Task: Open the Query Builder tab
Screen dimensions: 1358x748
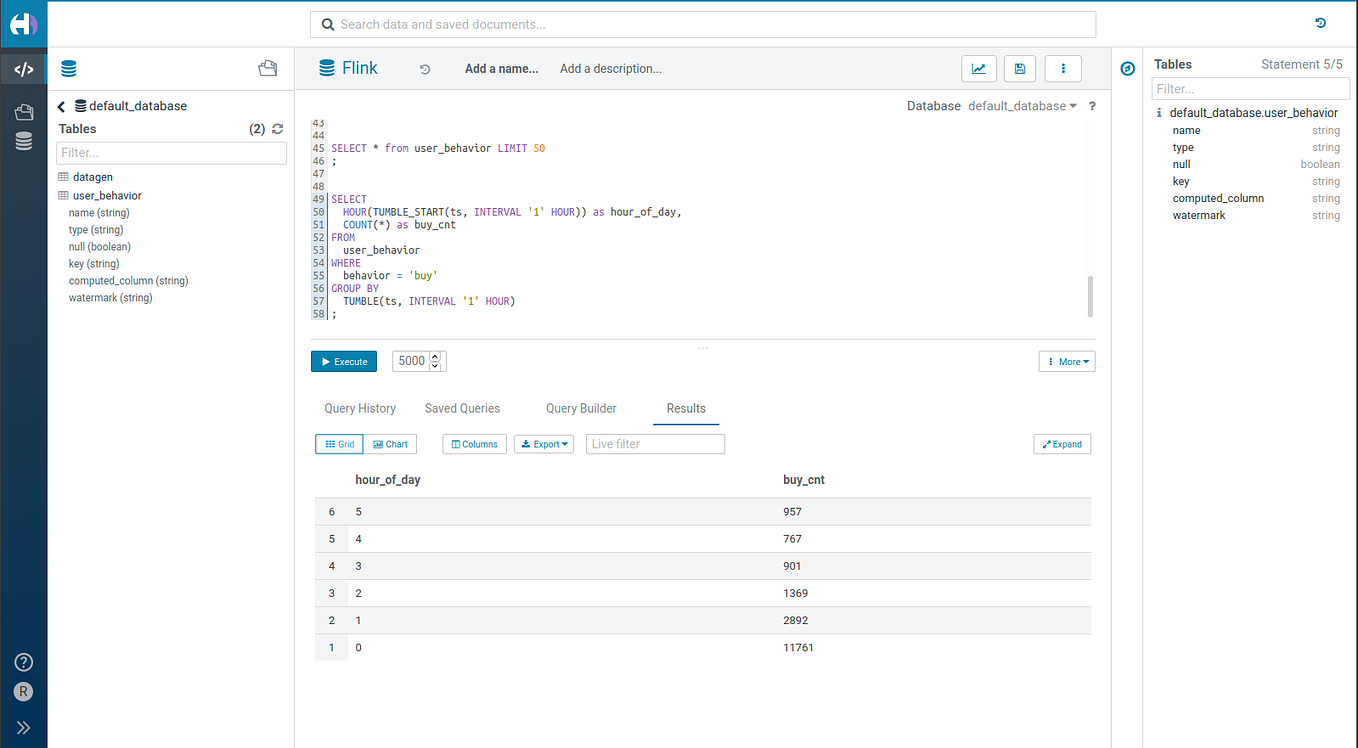Action: click(581, 408)
